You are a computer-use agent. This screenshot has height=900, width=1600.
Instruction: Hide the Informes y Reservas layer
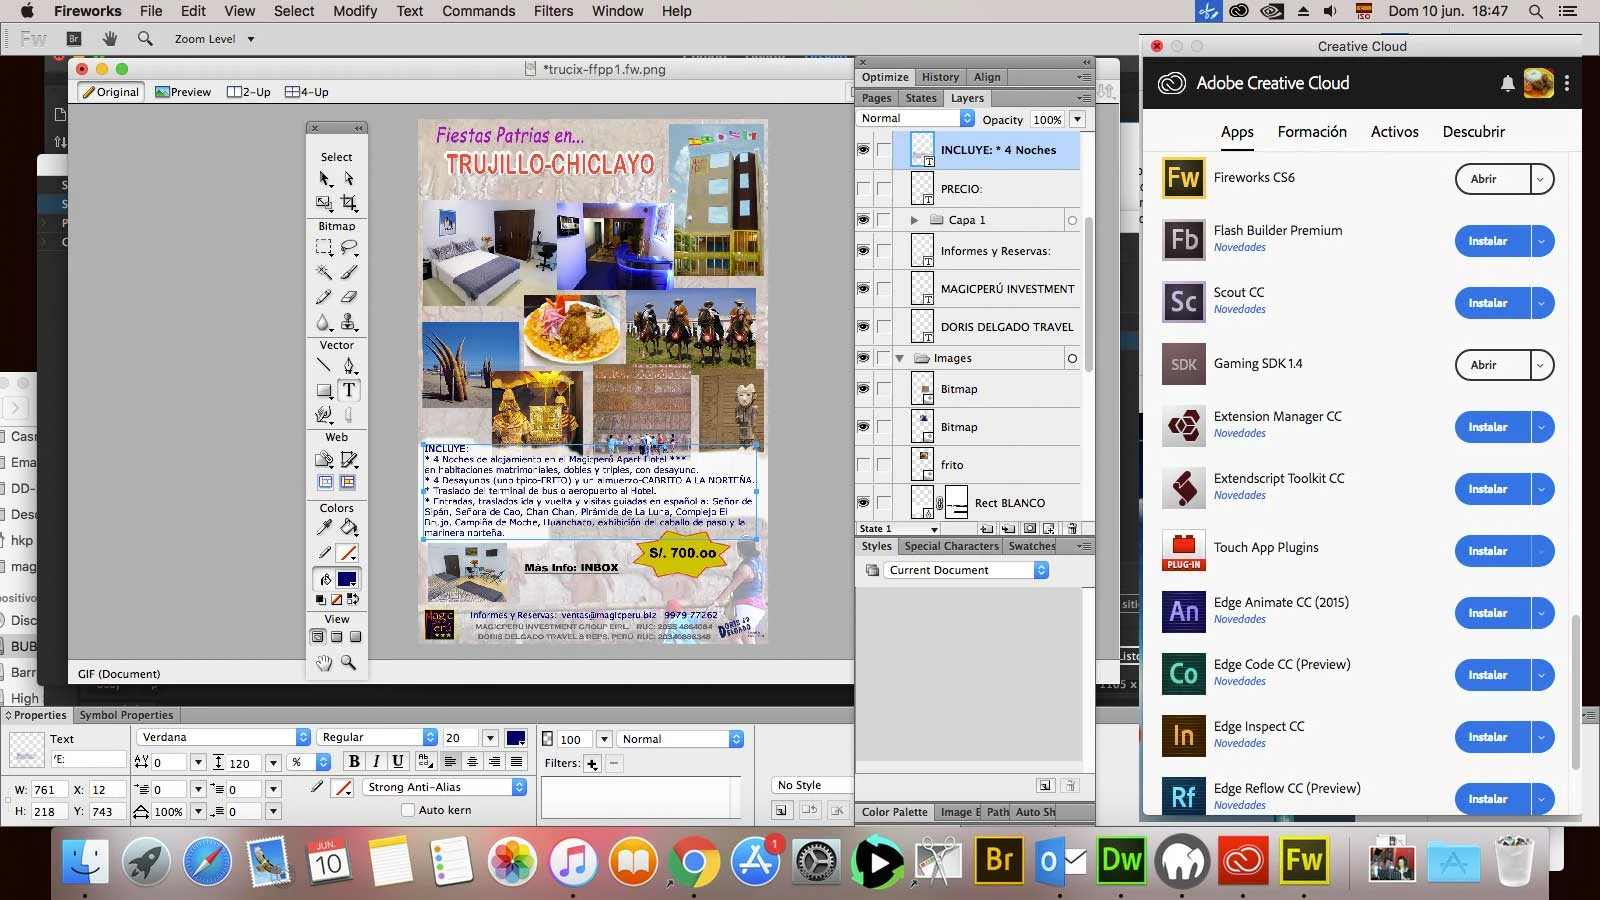tap(863, 251)
